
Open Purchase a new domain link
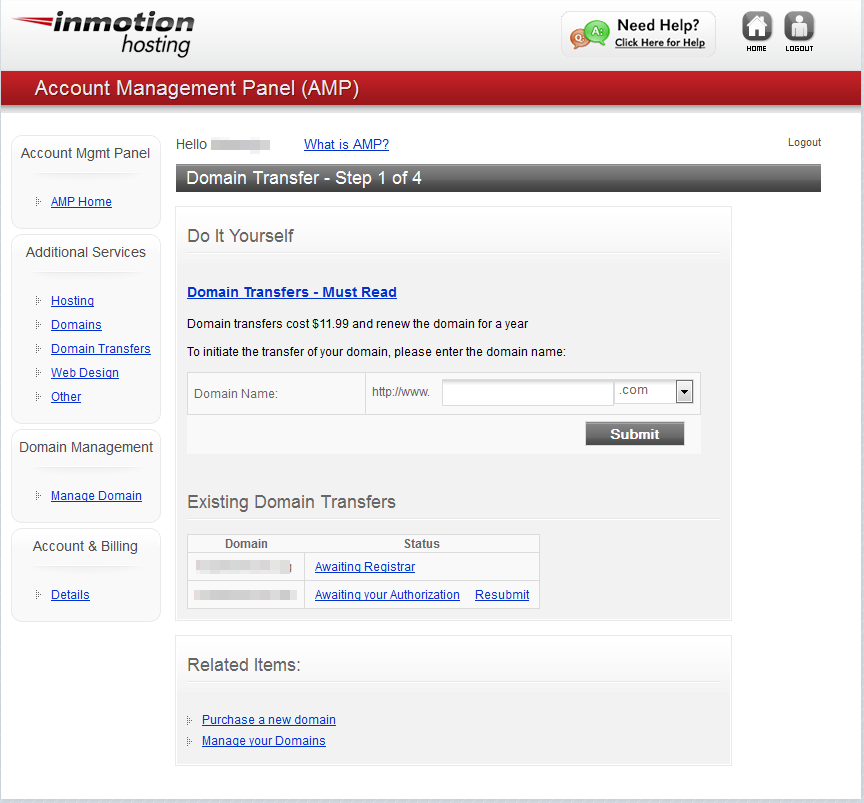point(268,720)
